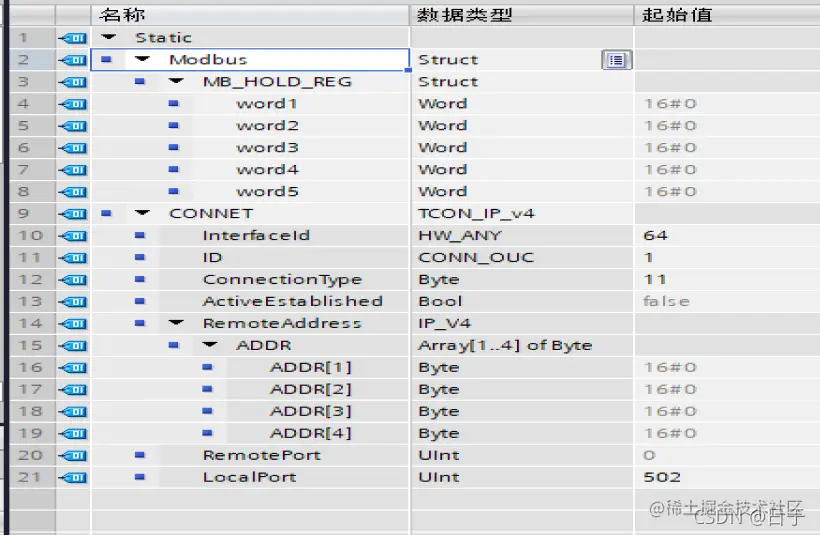The image size is (820, 535).
Task: Collapse the Modbus struct
Action: (142, 59)
